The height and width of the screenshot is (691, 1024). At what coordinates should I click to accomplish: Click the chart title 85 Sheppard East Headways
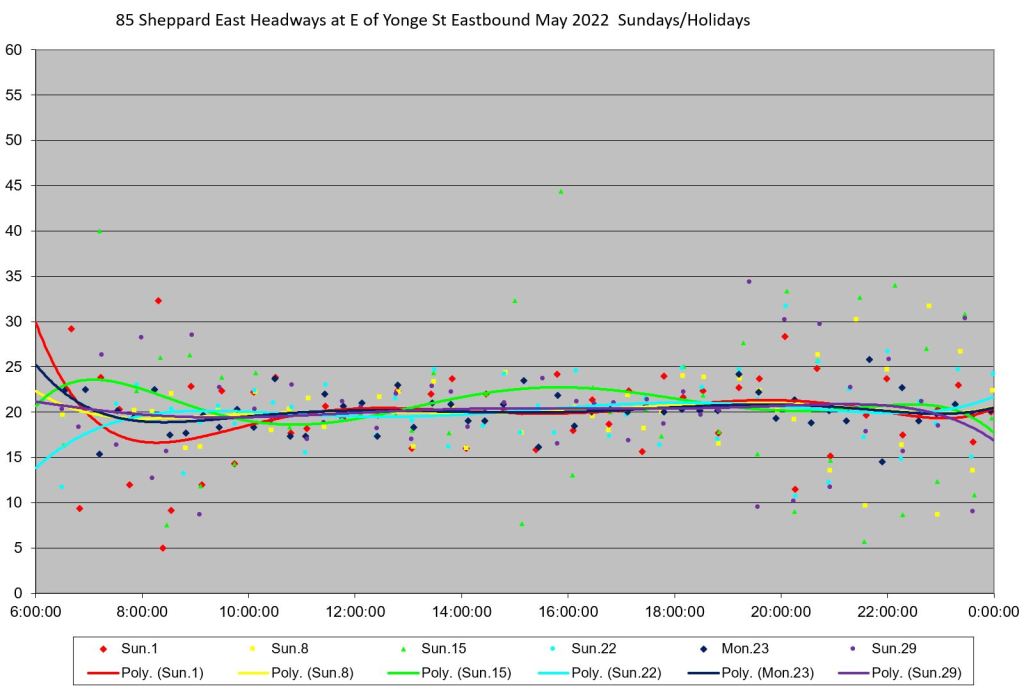click(439, 19)
